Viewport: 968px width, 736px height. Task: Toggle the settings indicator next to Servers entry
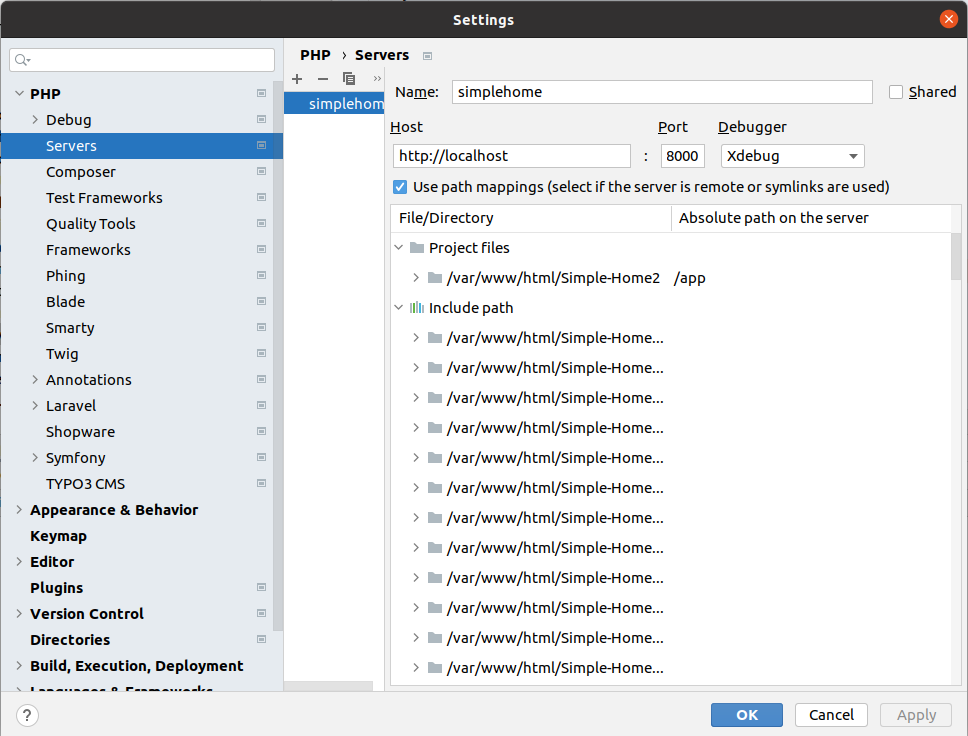coord(261,145)
